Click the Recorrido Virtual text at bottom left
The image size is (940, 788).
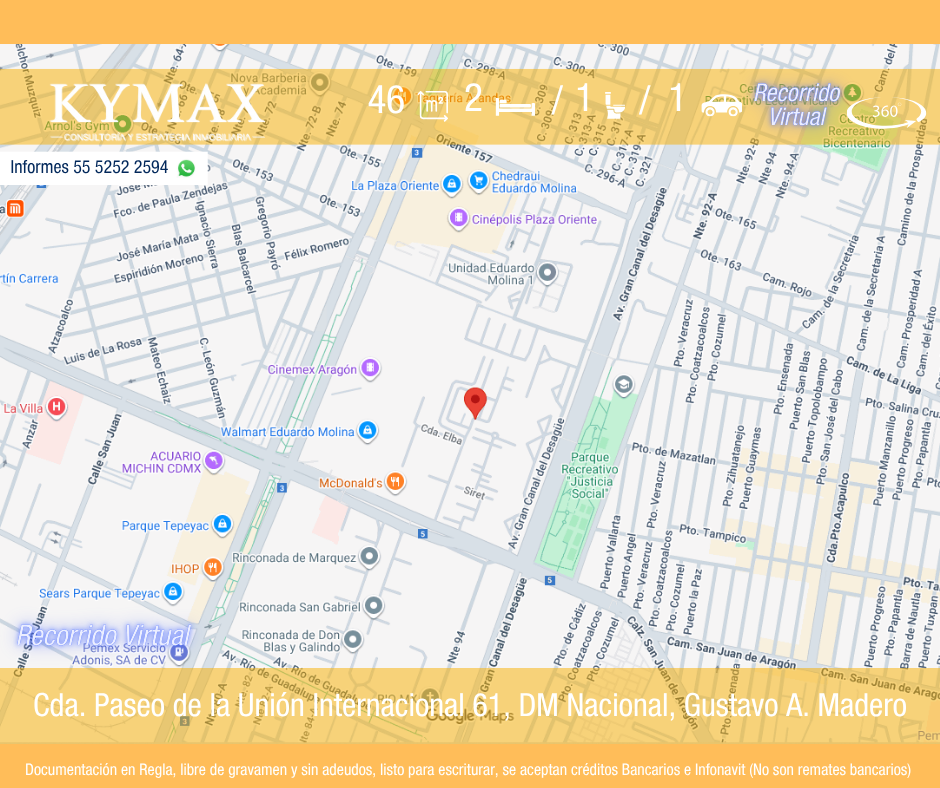tap(103, 636)
